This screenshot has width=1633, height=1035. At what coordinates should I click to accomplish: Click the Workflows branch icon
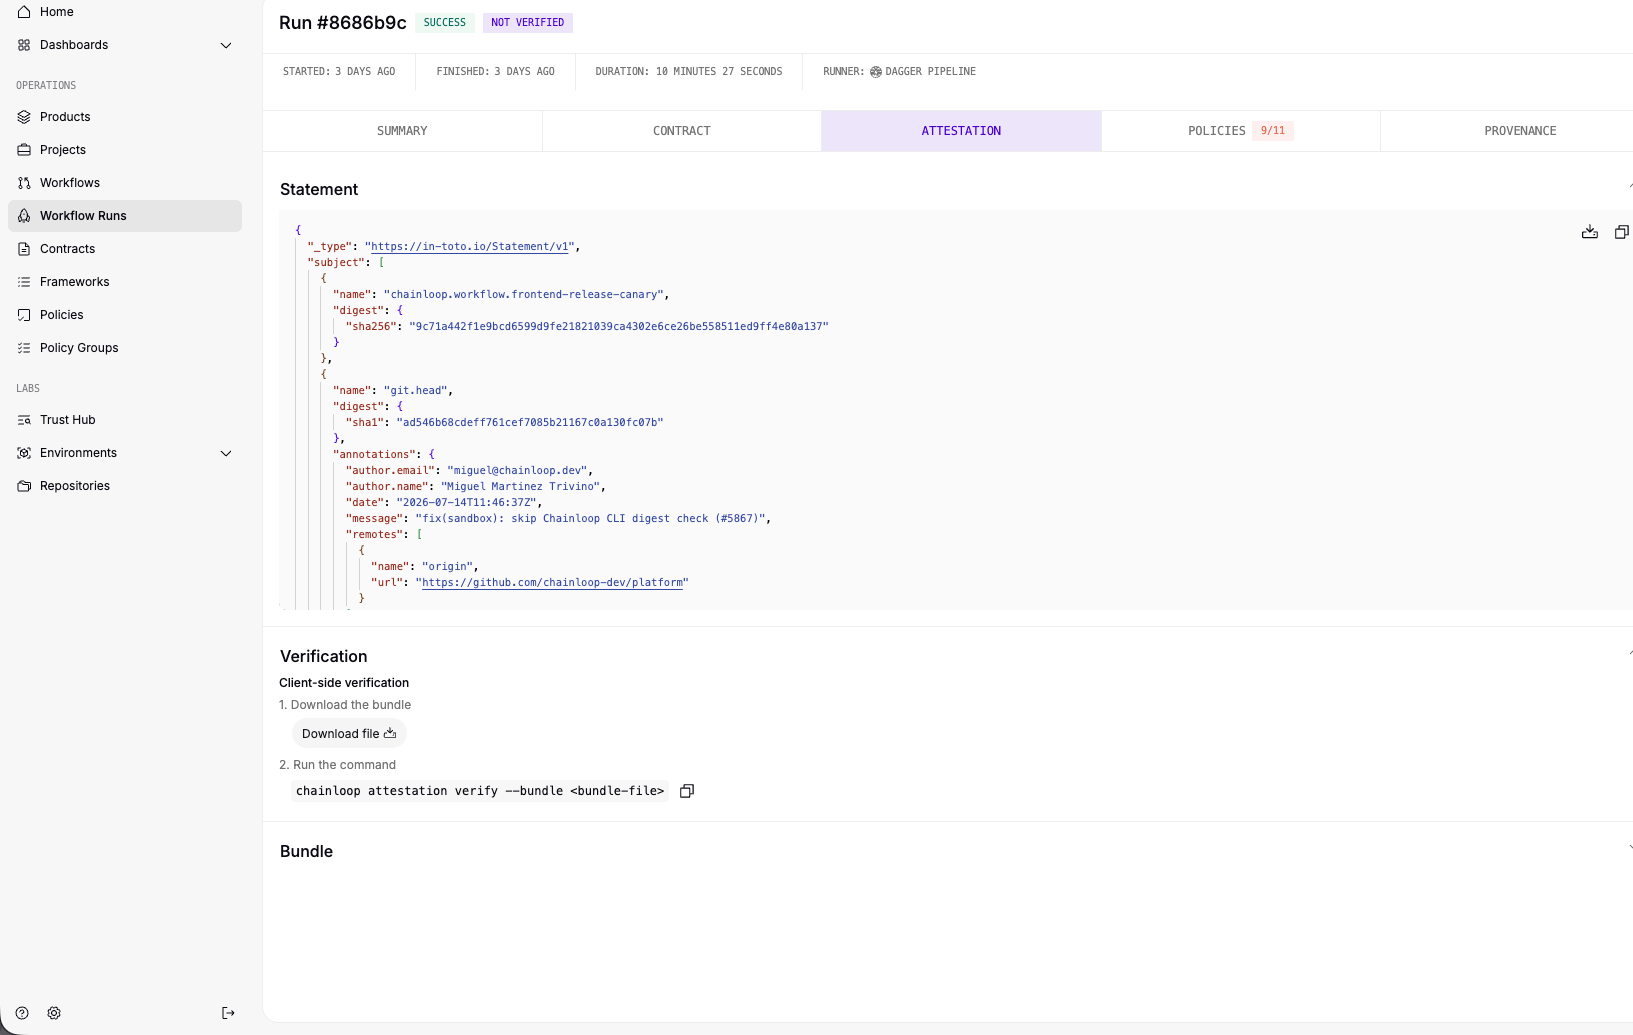tap(24, 183)
